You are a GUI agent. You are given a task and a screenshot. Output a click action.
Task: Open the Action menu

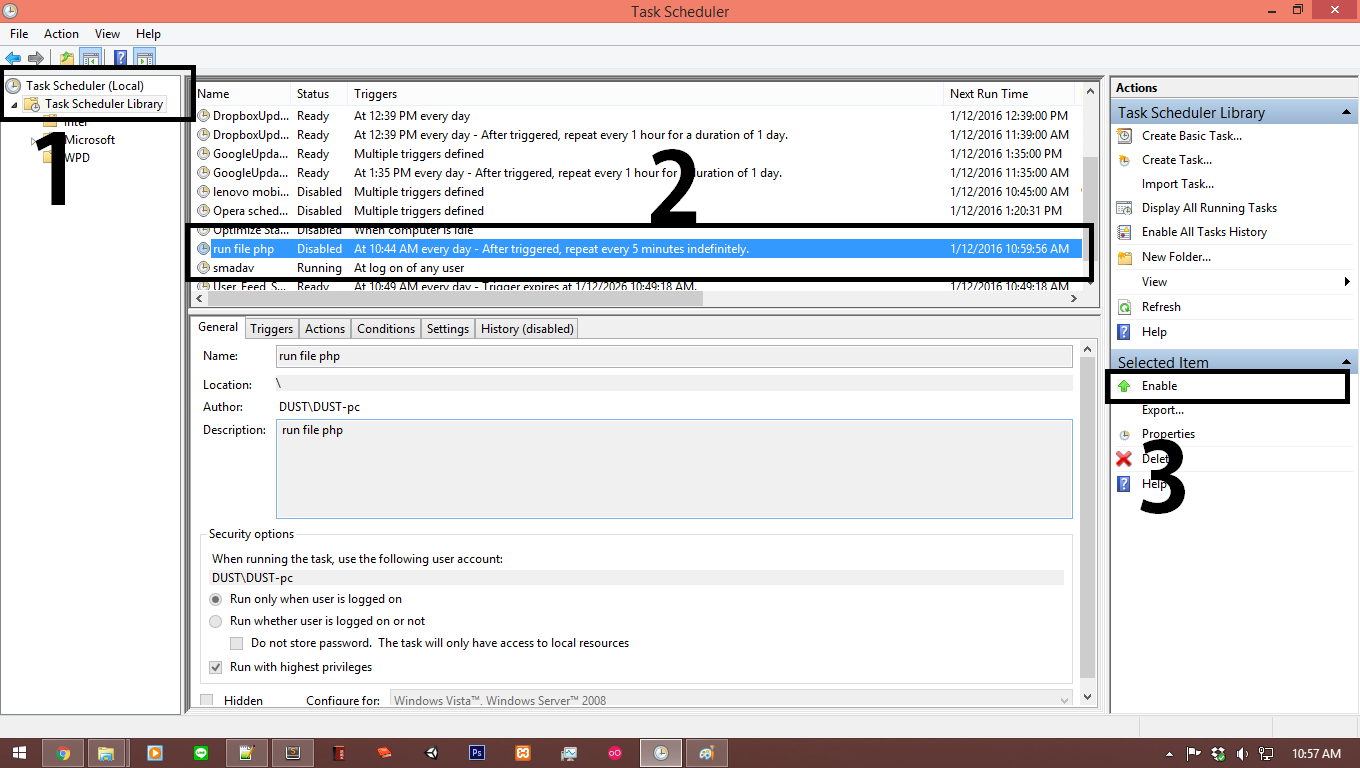tap(61, 34)
